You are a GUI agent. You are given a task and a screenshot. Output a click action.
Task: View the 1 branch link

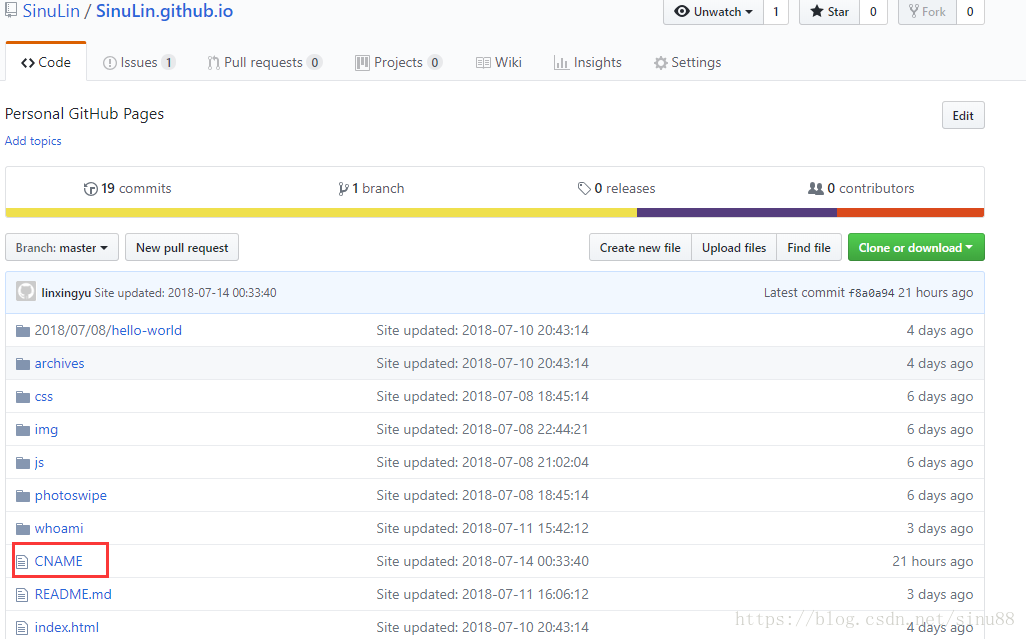coord(371,189)
